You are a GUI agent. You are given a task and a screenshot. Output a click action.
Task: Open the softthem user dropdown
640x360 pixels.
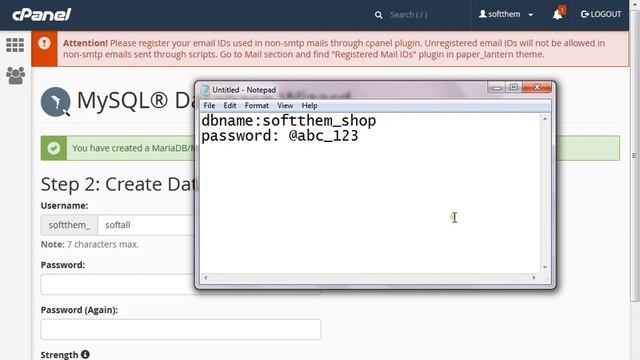[506, 14]
